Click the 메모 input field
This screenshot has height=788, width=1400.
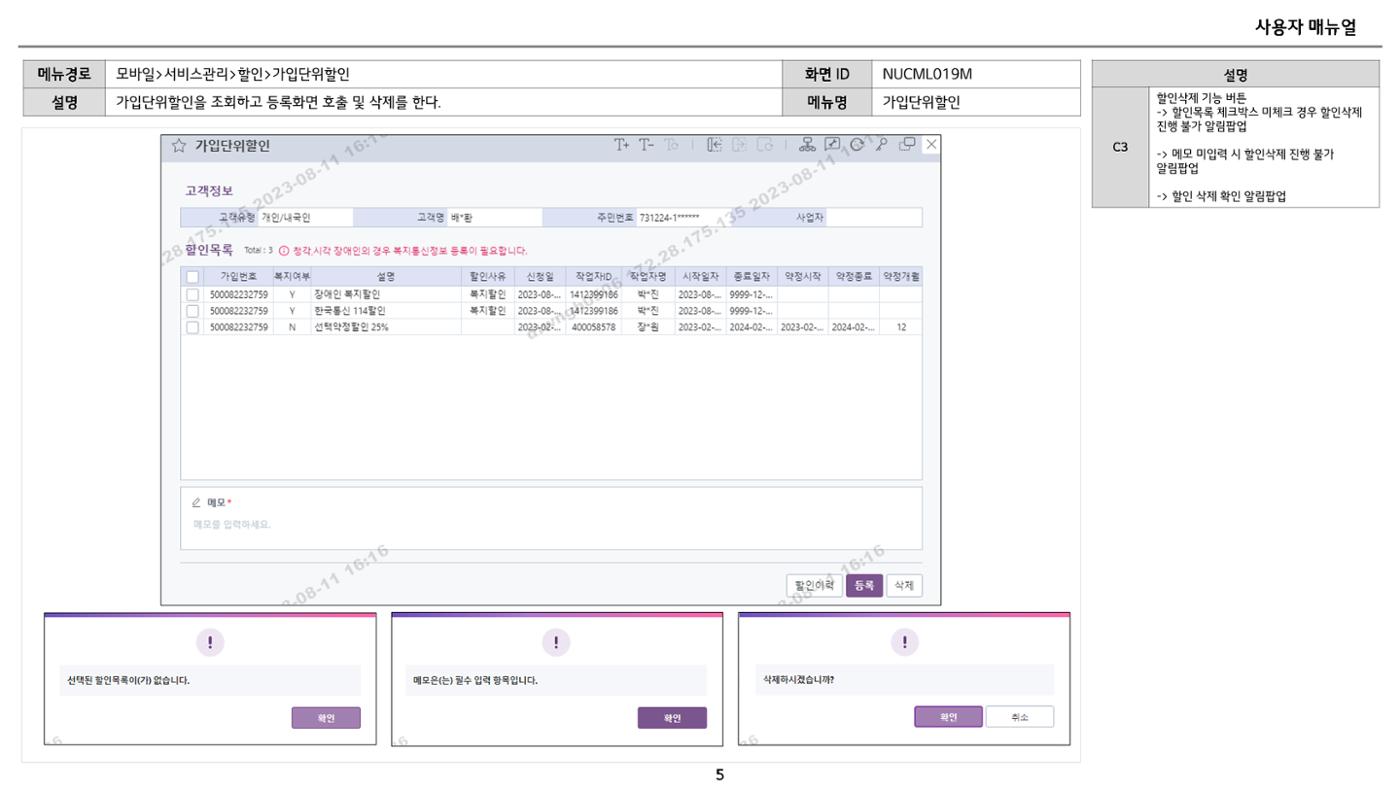coord(551,524)
